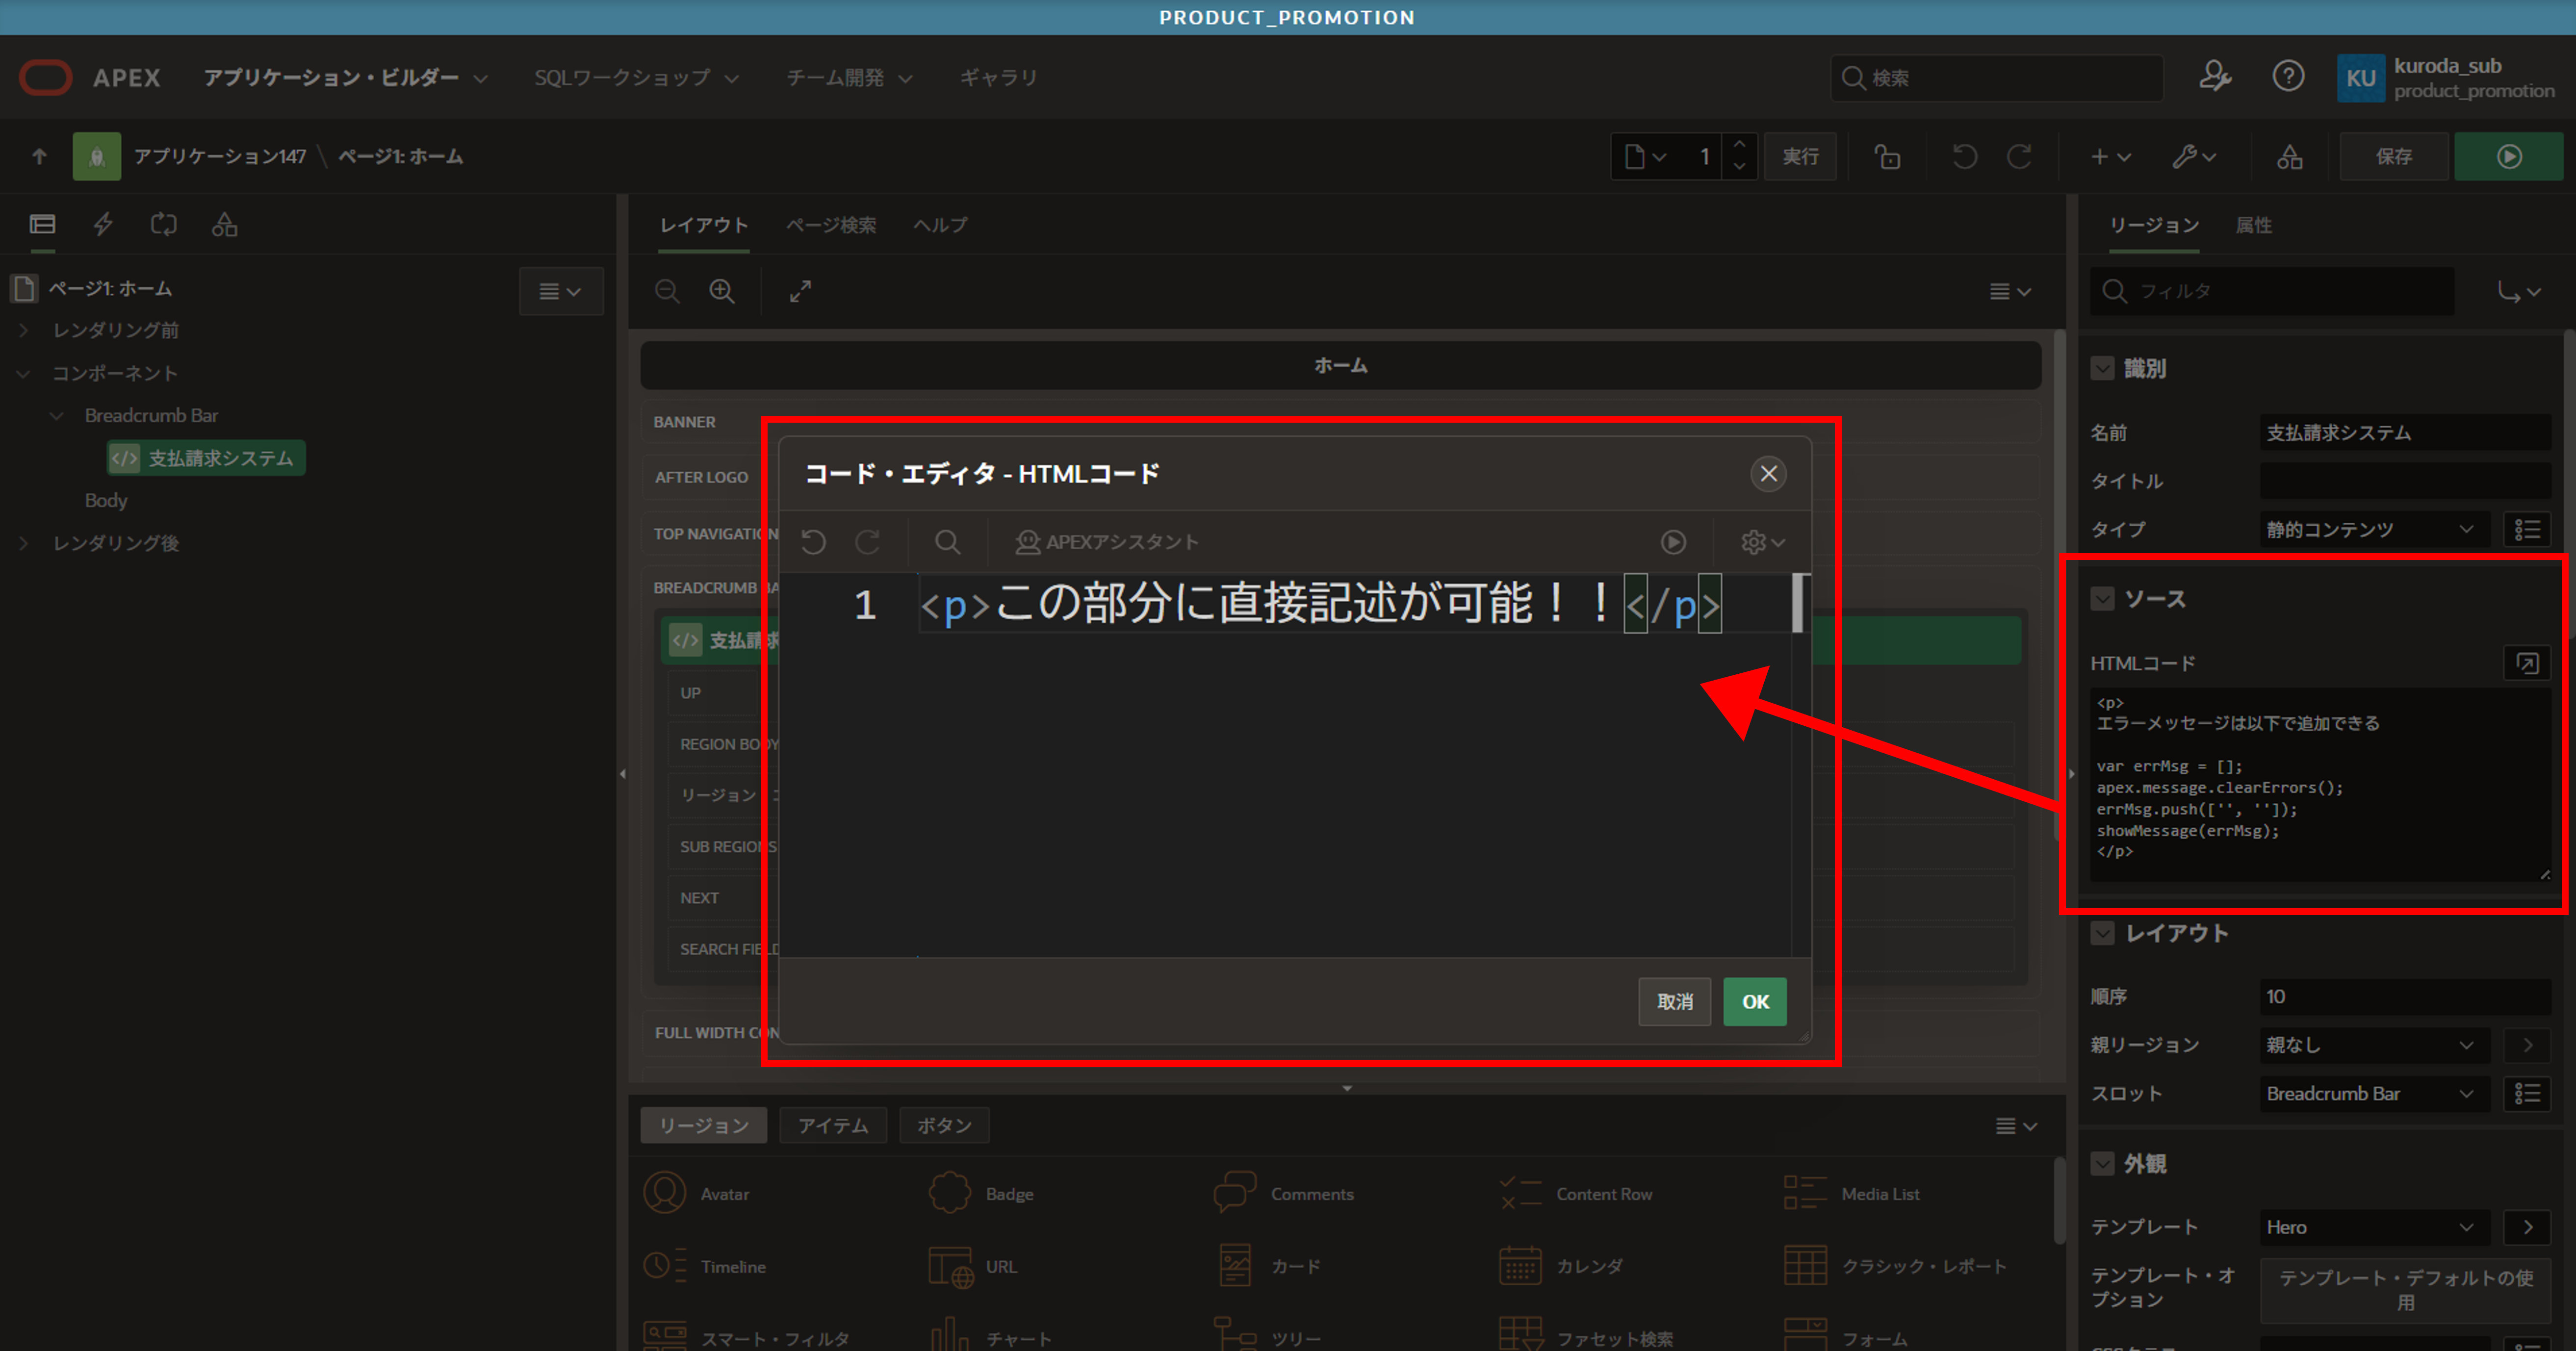Click the dynamic actions lightning tab icon

click(103, 224)
